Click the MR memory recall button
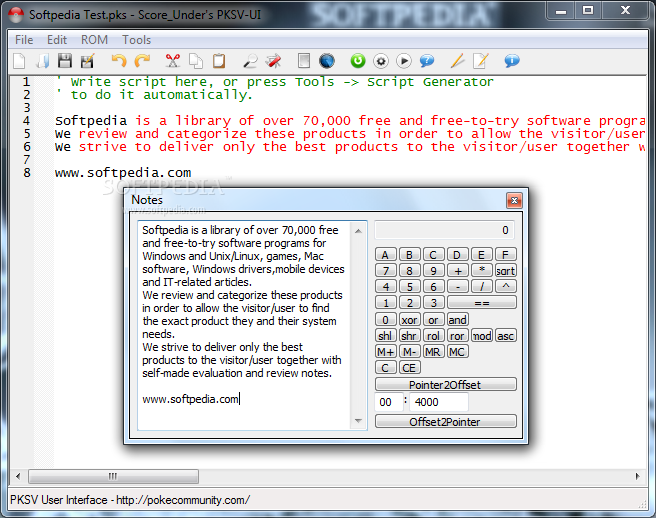The height and width of the screenshot is (518, 656). coord(433,351)
